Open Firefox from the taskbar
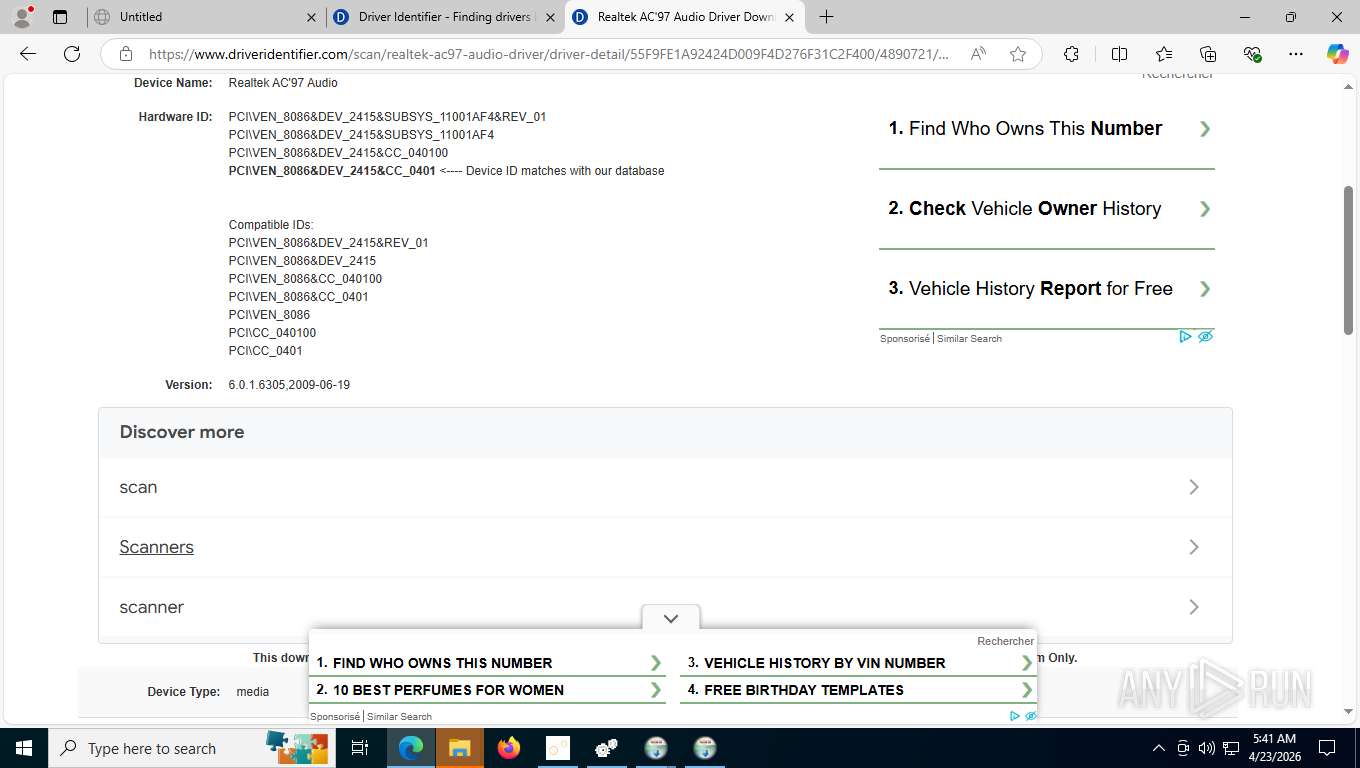Screen dimensions: 1360x768 pyautogui.click(x=509, y=748)
